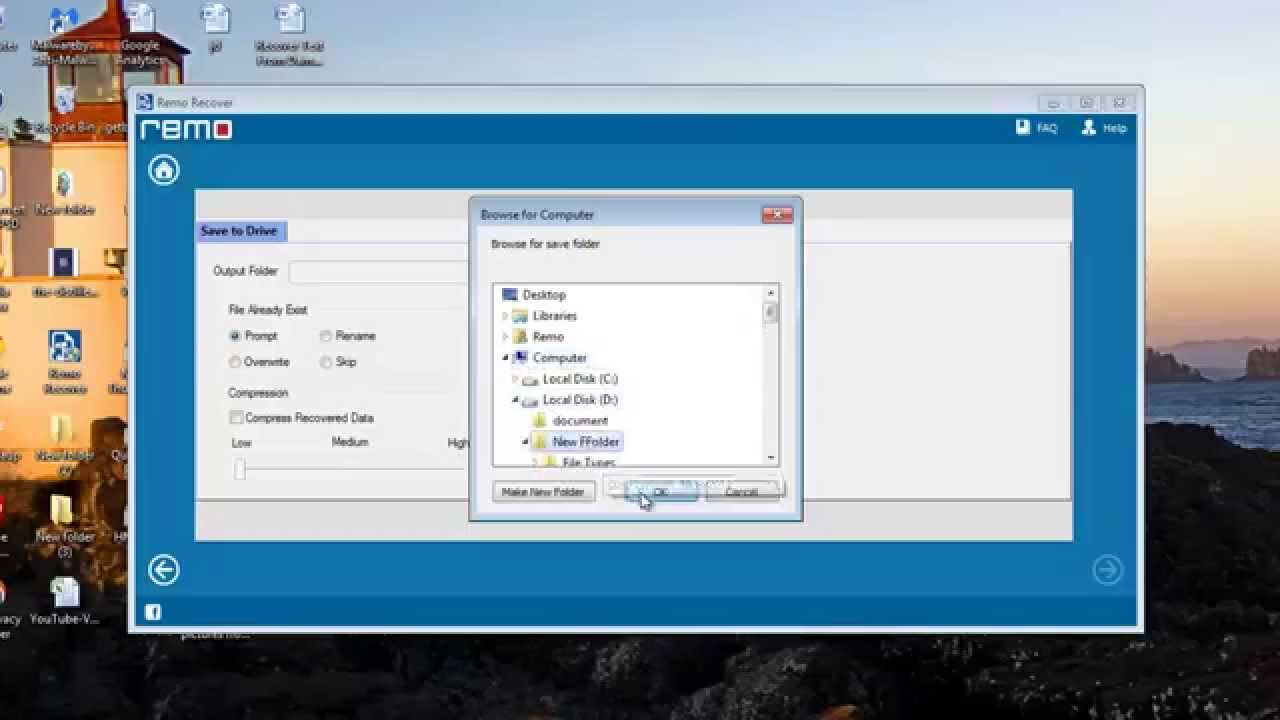Cancel the Browse for Computer dialog

pyautogui.click(x=741, y=492)
